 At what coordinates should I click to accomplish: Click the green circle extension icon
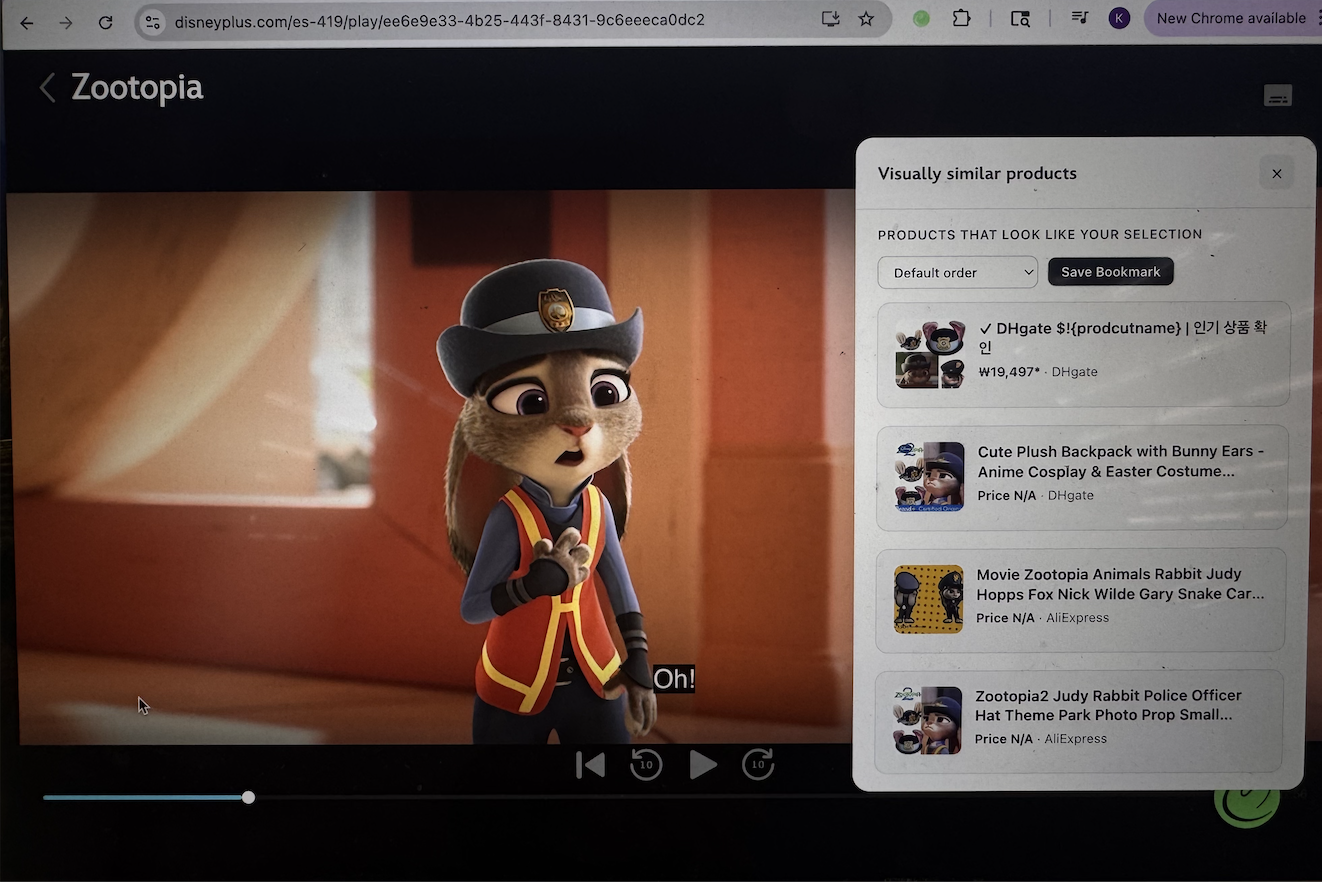tap(922, 19)
